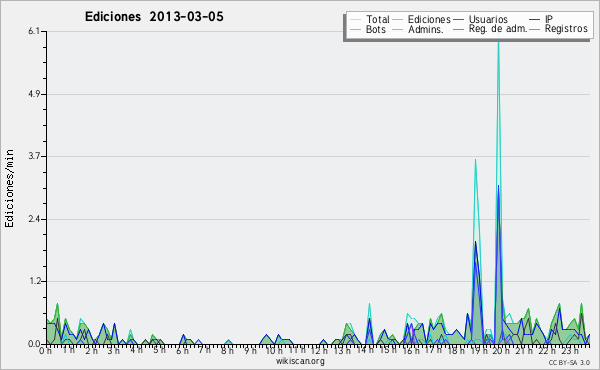
Task: Click the '8 h' x-axis label
Action: (x=227, y=351)
